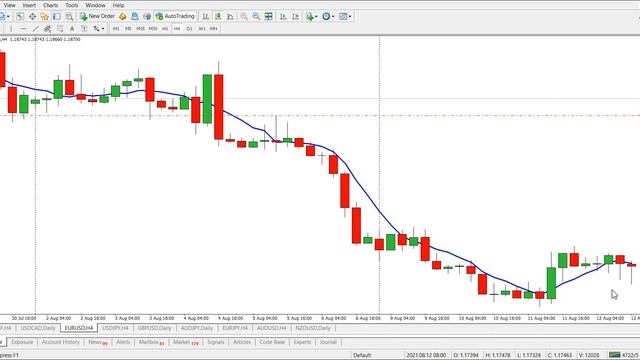The image size is (640, 360).
Task: Toggle chart shift icon
Action: [x=296, y=16]
